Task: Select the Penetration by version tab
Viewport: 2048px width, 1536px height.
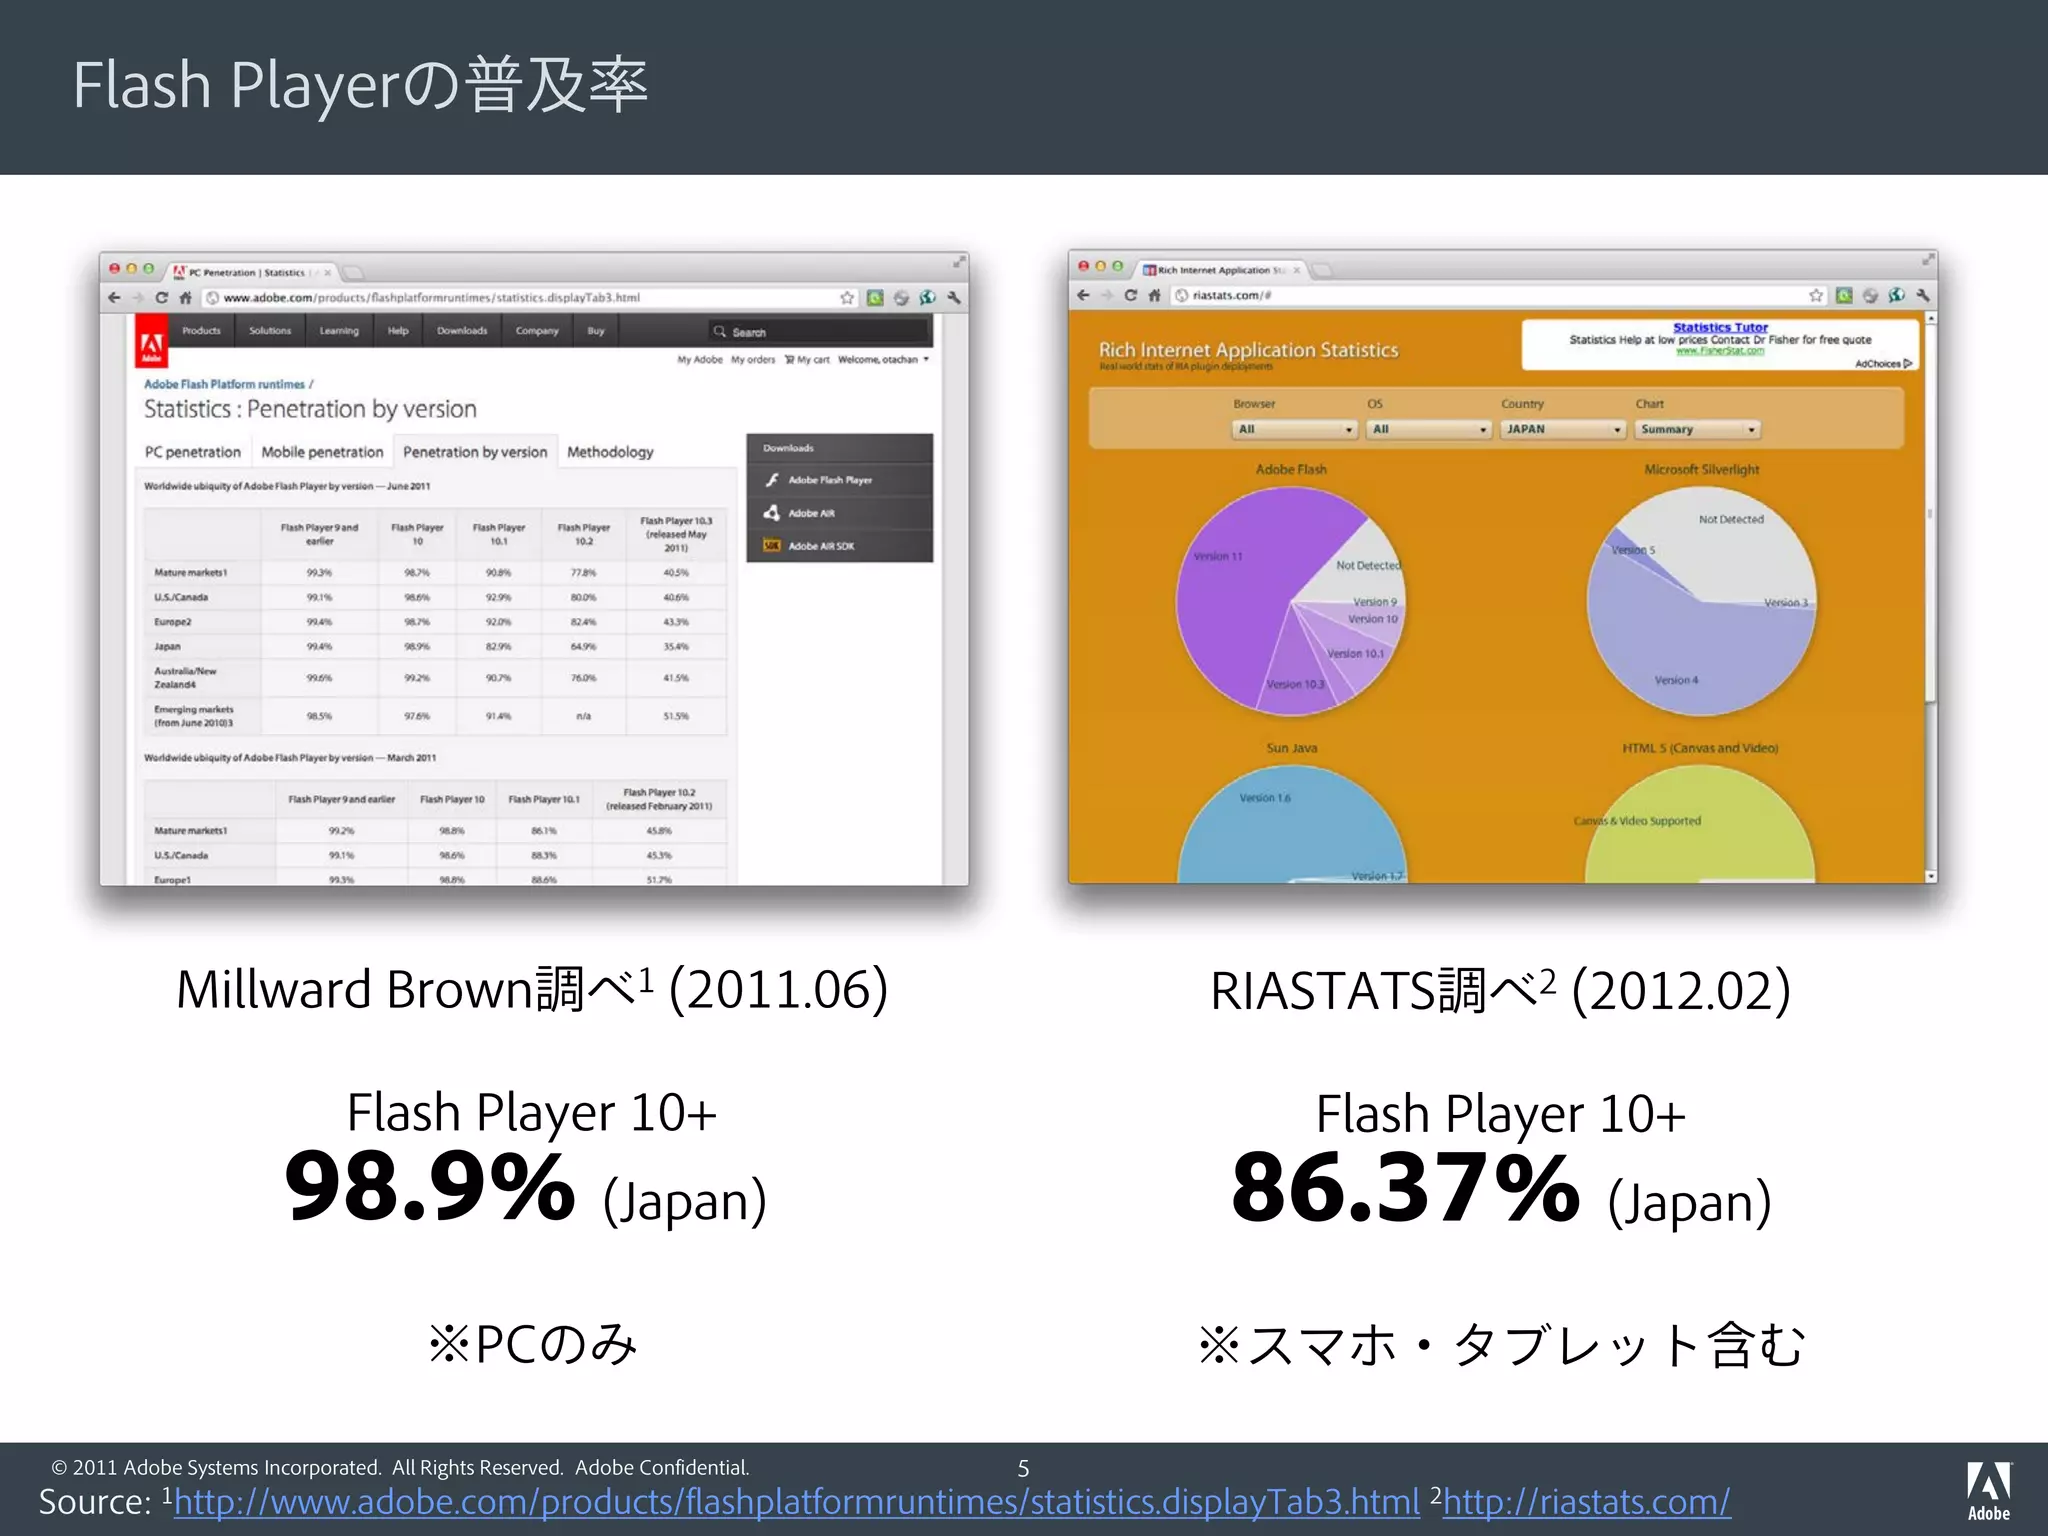Action: (475, 452)
